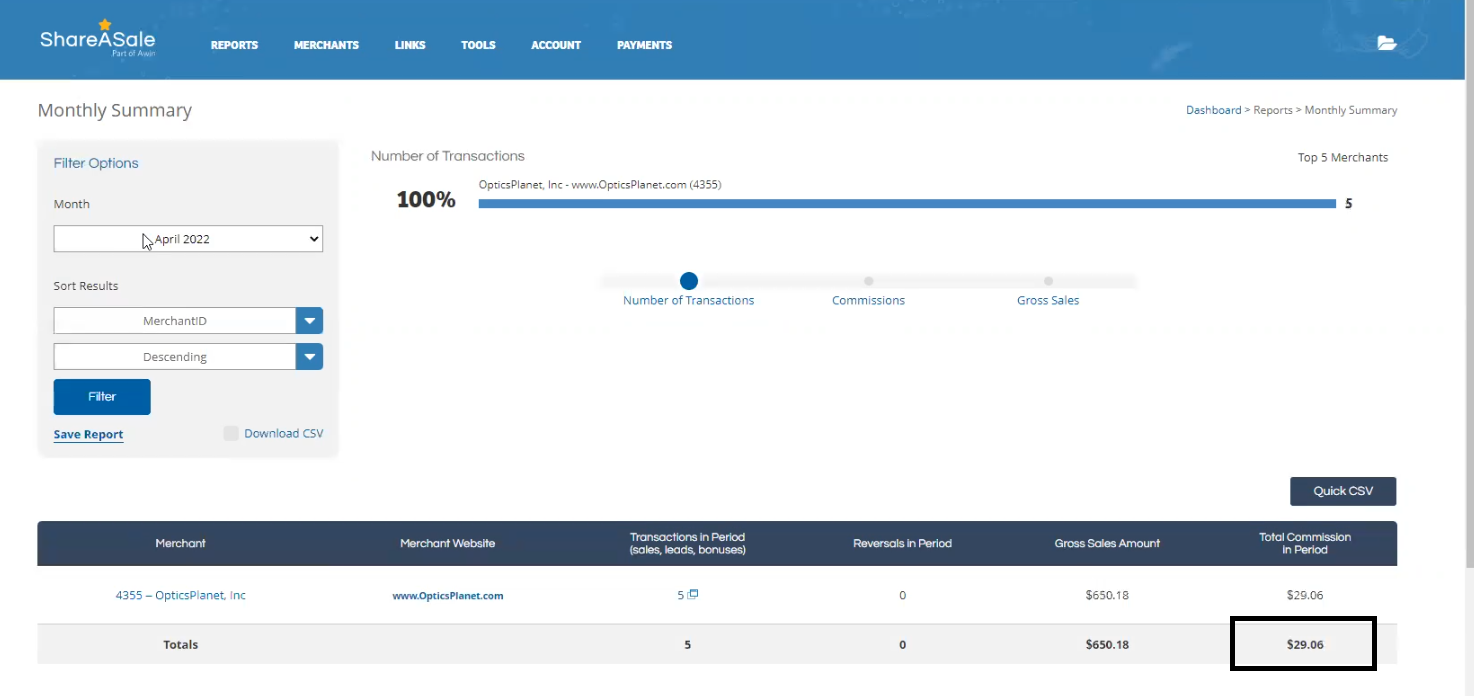Open the Descending sort order dropdown
This screenshot has height=696, width=1474.
pos(188,357)
